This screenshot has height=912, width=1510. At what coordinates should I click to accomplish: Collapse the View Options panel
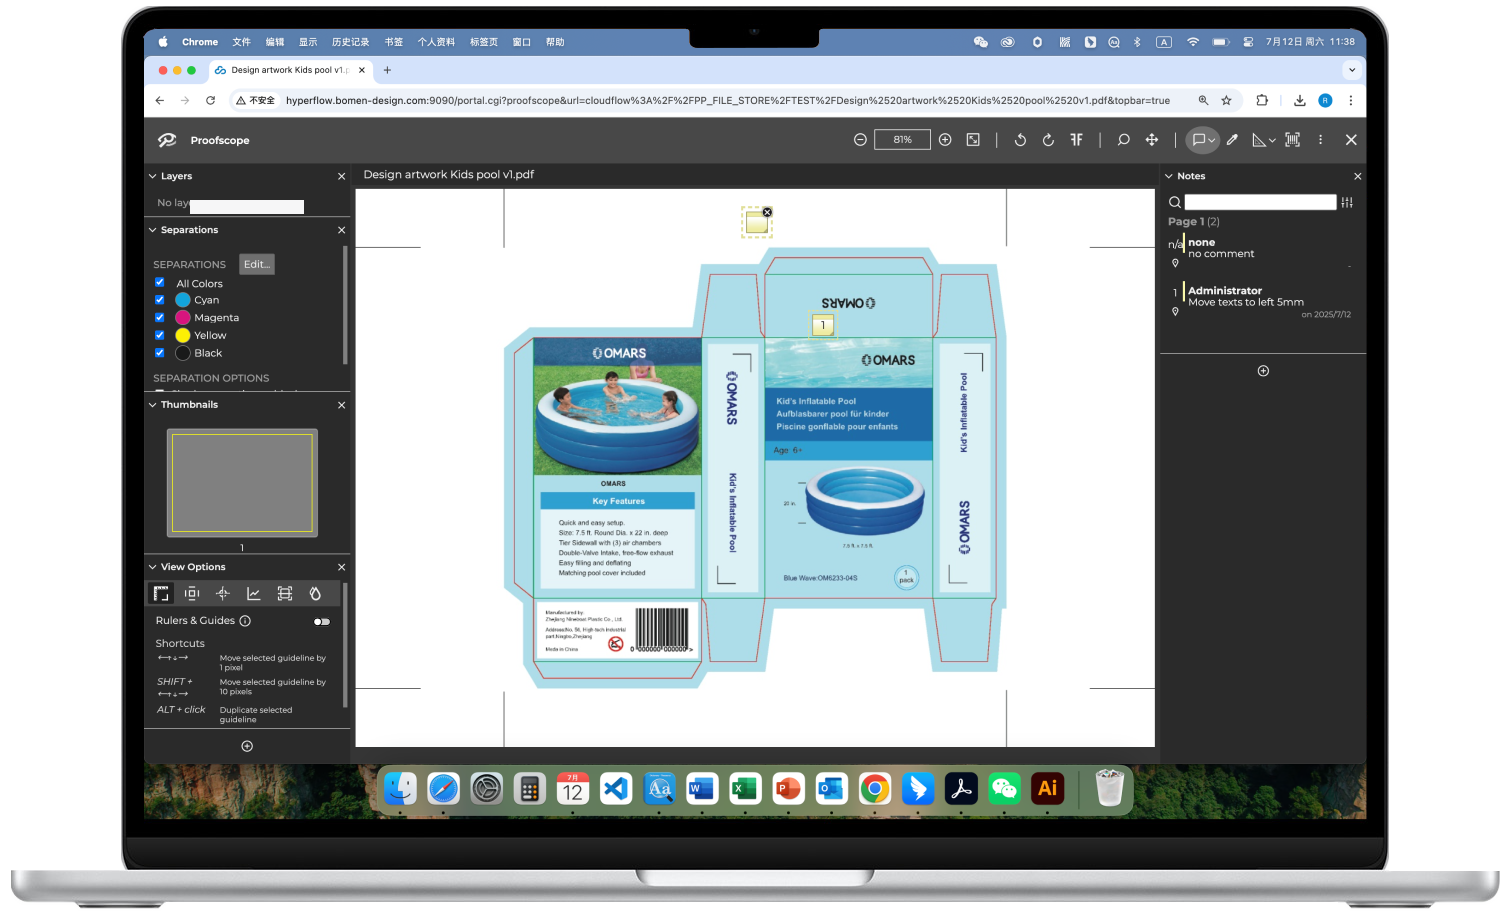[x=153, y=567]
